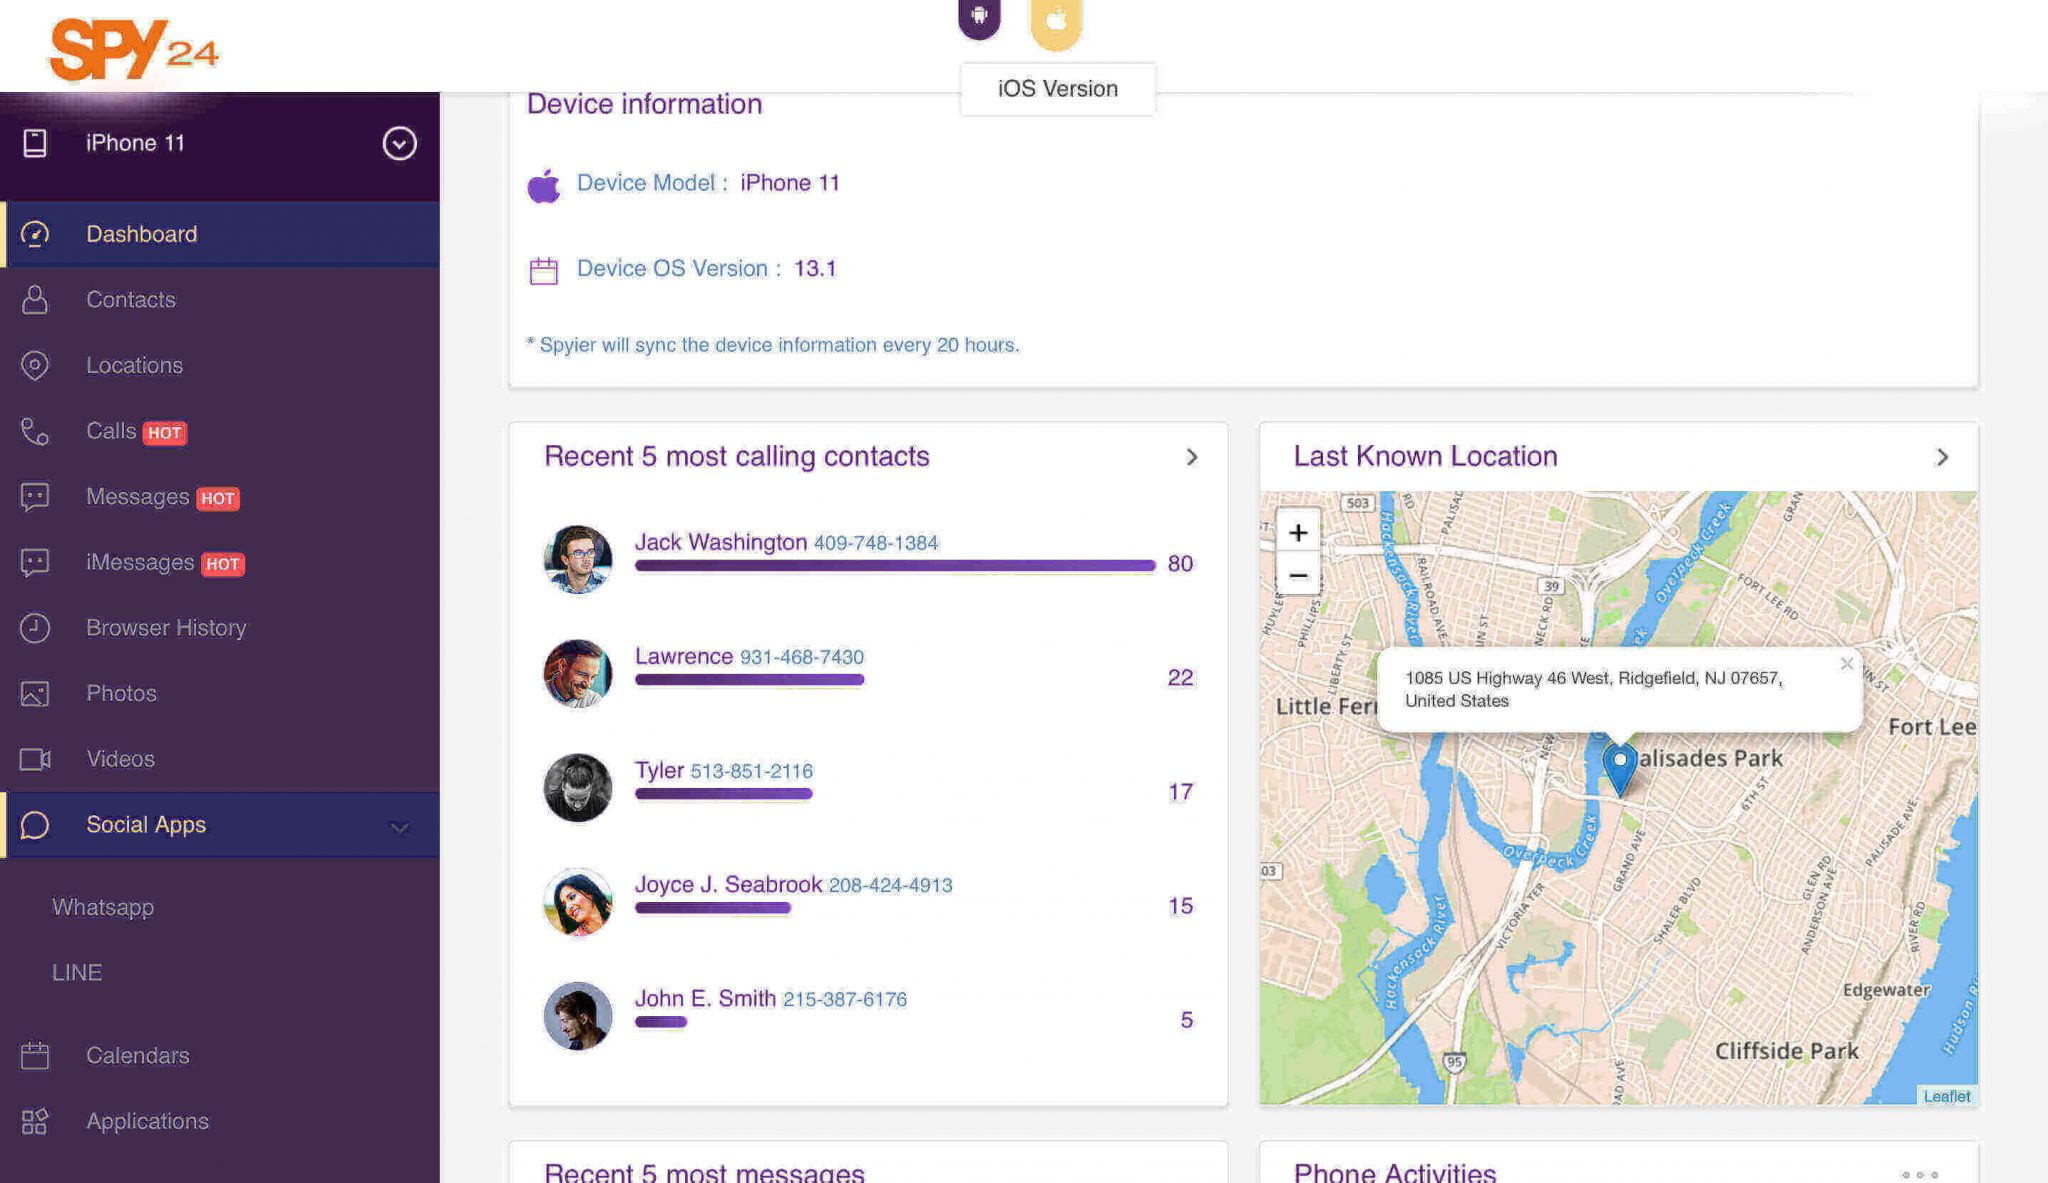The image size is (2048, 1183).
Task: Click the HOT badge next to Calls
Action: (164, 433)
